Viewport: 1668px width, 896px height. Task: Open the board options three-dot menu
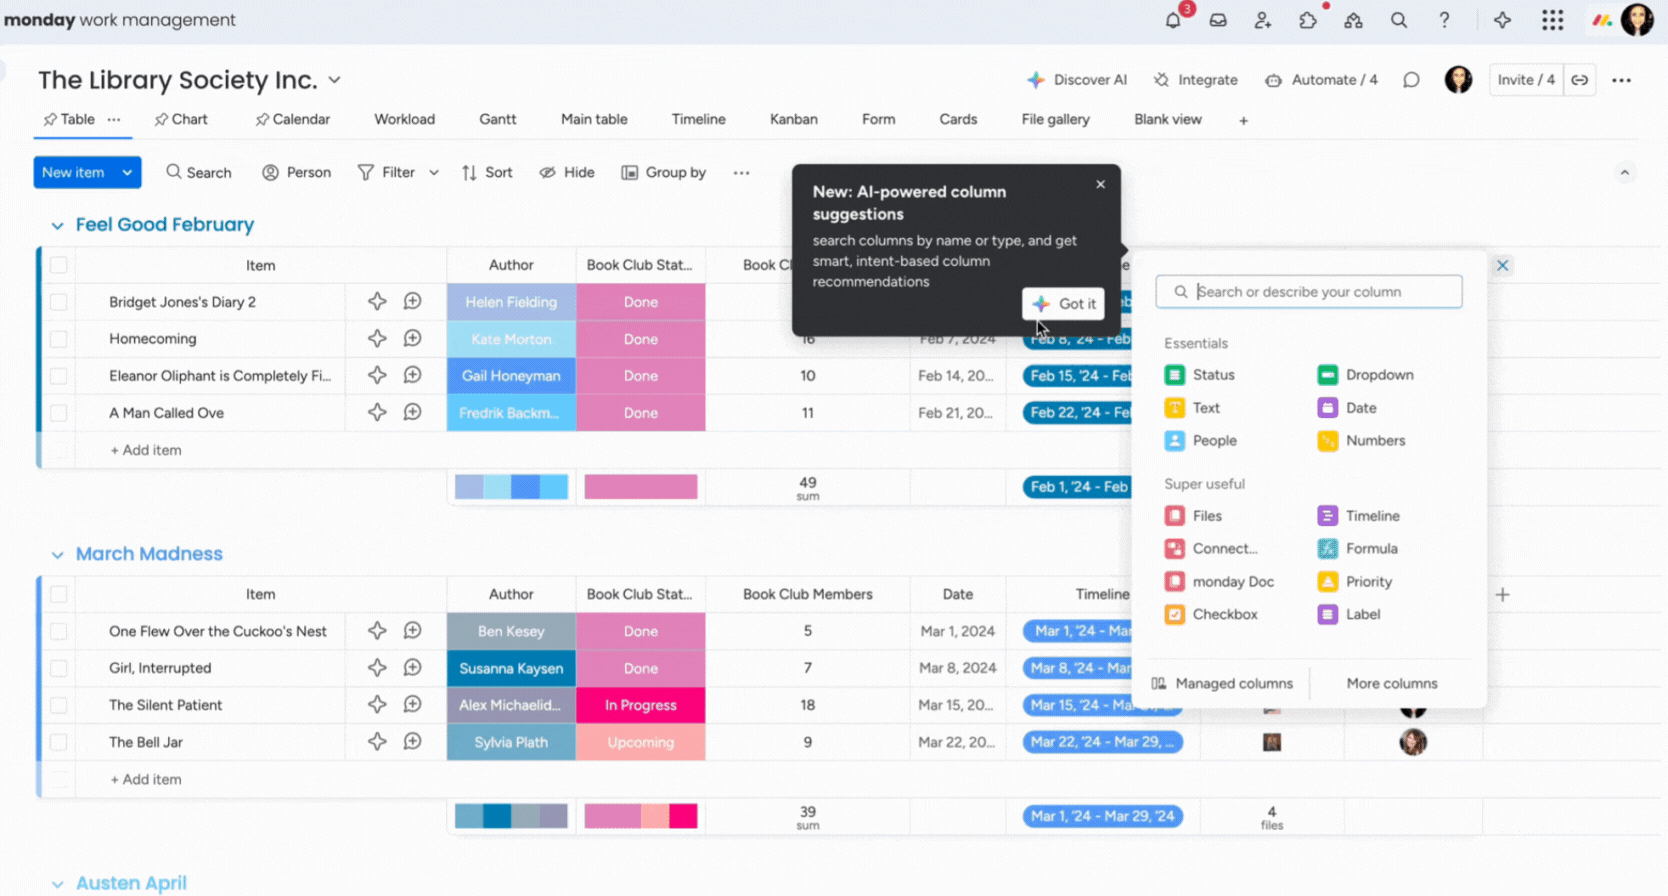pyautogui.click(x=1622, y=80)
